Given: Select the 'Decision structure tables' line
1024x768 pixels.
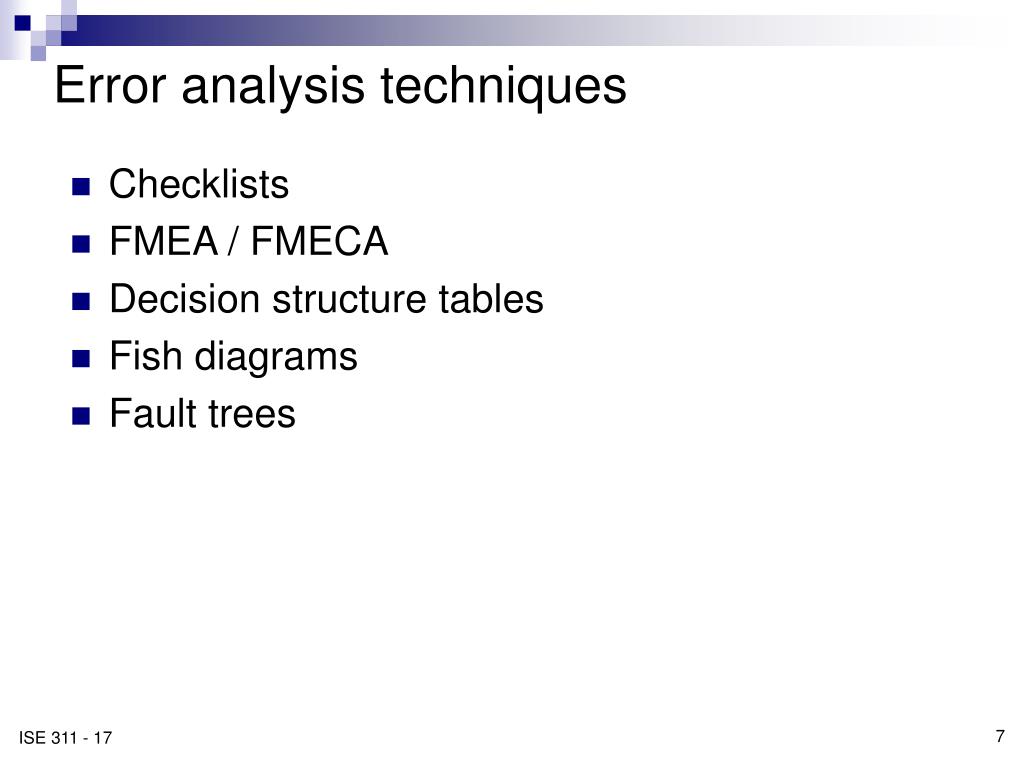Looking at the screenshot, I should point(326,300).
